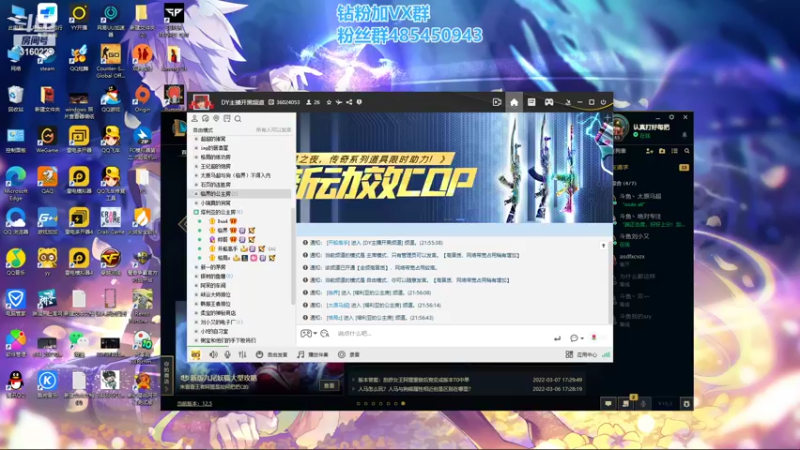
Task: Select user Dusk in the room member list
Action: (222, 221)
